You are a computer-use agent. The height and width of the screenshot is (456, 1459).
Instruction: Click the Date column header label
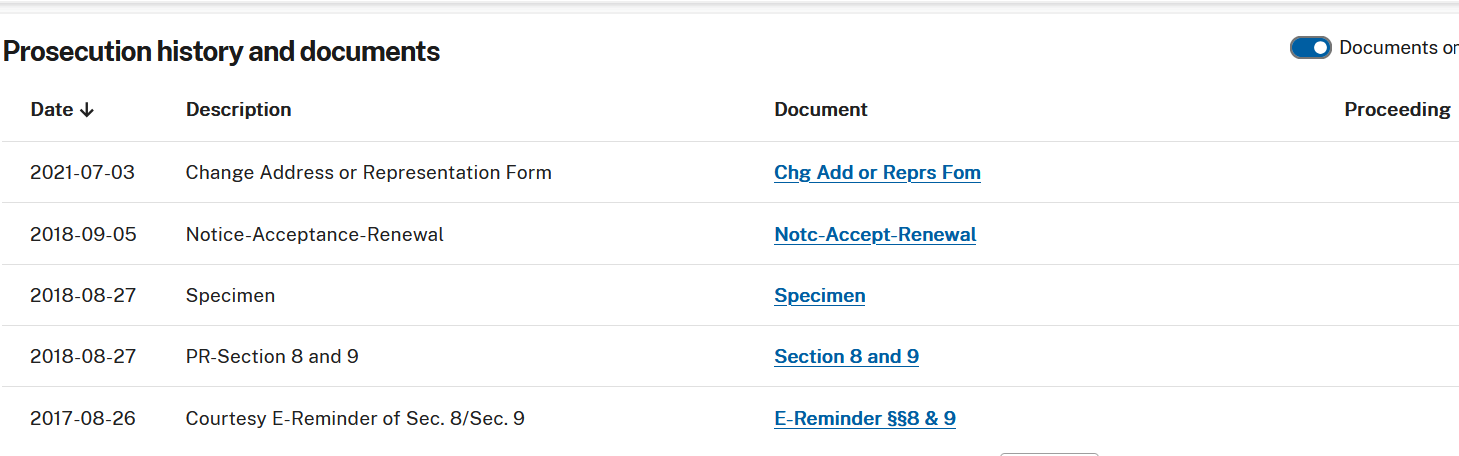click(x=52, y=110)
